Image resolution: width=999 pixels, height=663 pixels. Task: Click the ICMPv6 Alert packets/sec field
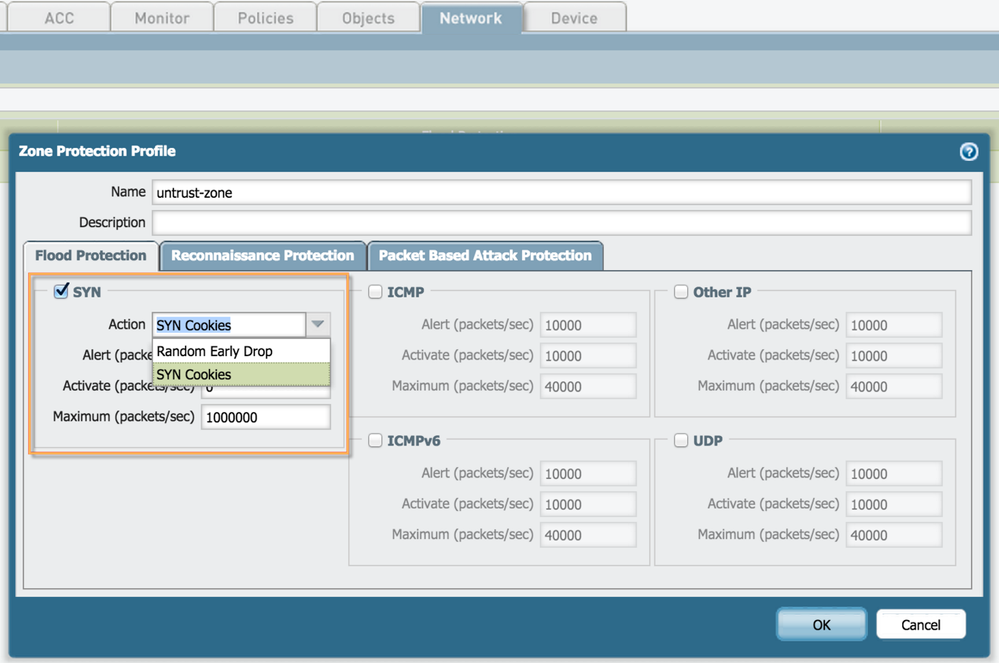point(588,473)
